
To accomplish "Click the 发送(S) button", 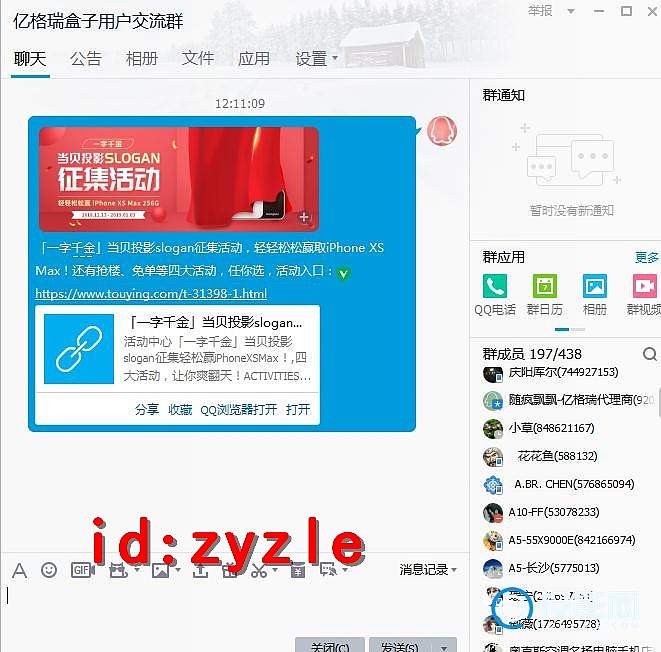I will point(400,646).
